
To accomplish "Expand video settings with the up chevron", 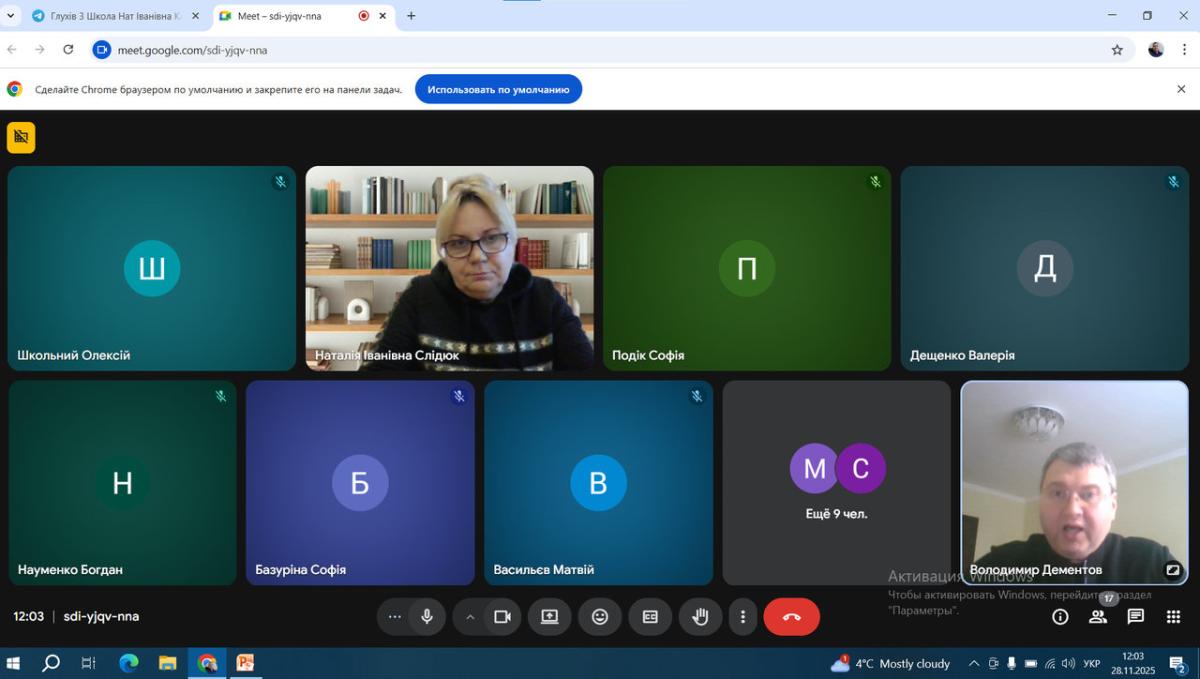I will [470, 617].
